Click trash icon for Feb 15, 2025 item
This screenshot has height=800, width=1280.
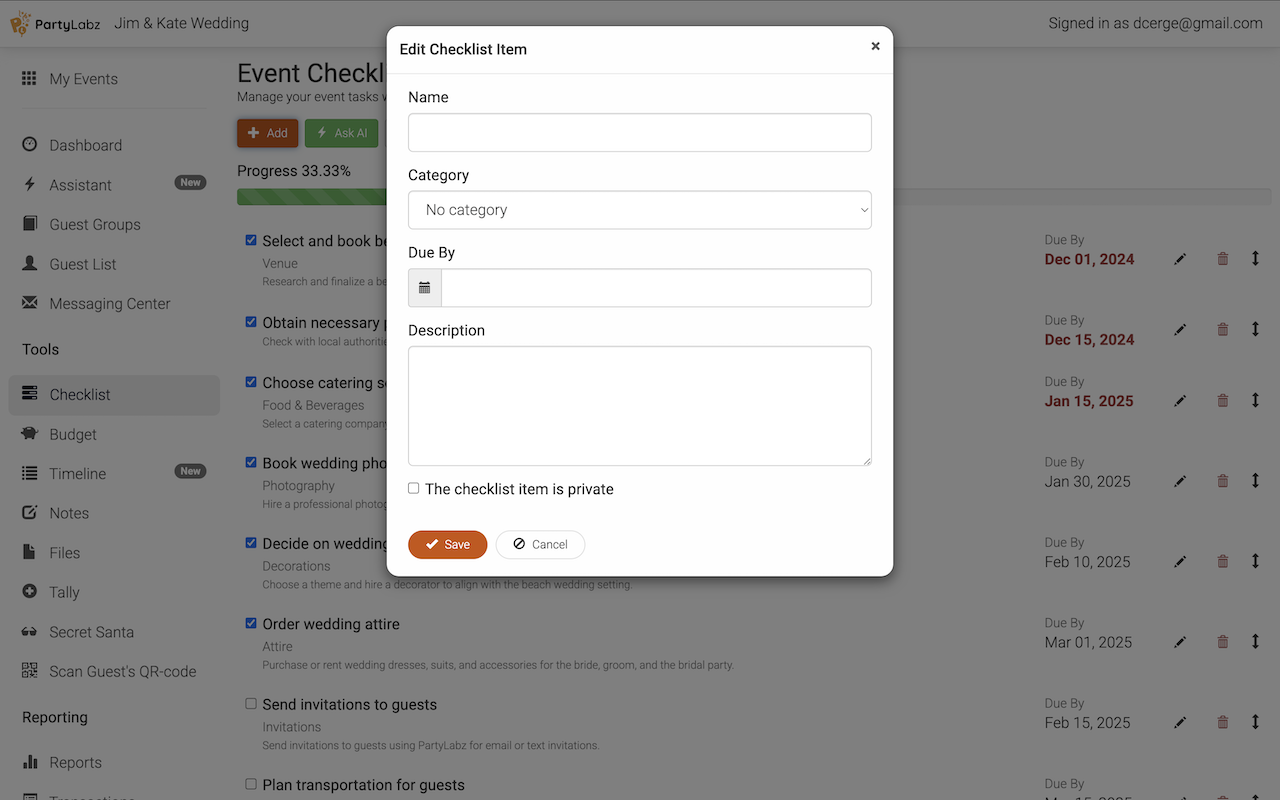pyautogui.click(x=1222, y=722)
